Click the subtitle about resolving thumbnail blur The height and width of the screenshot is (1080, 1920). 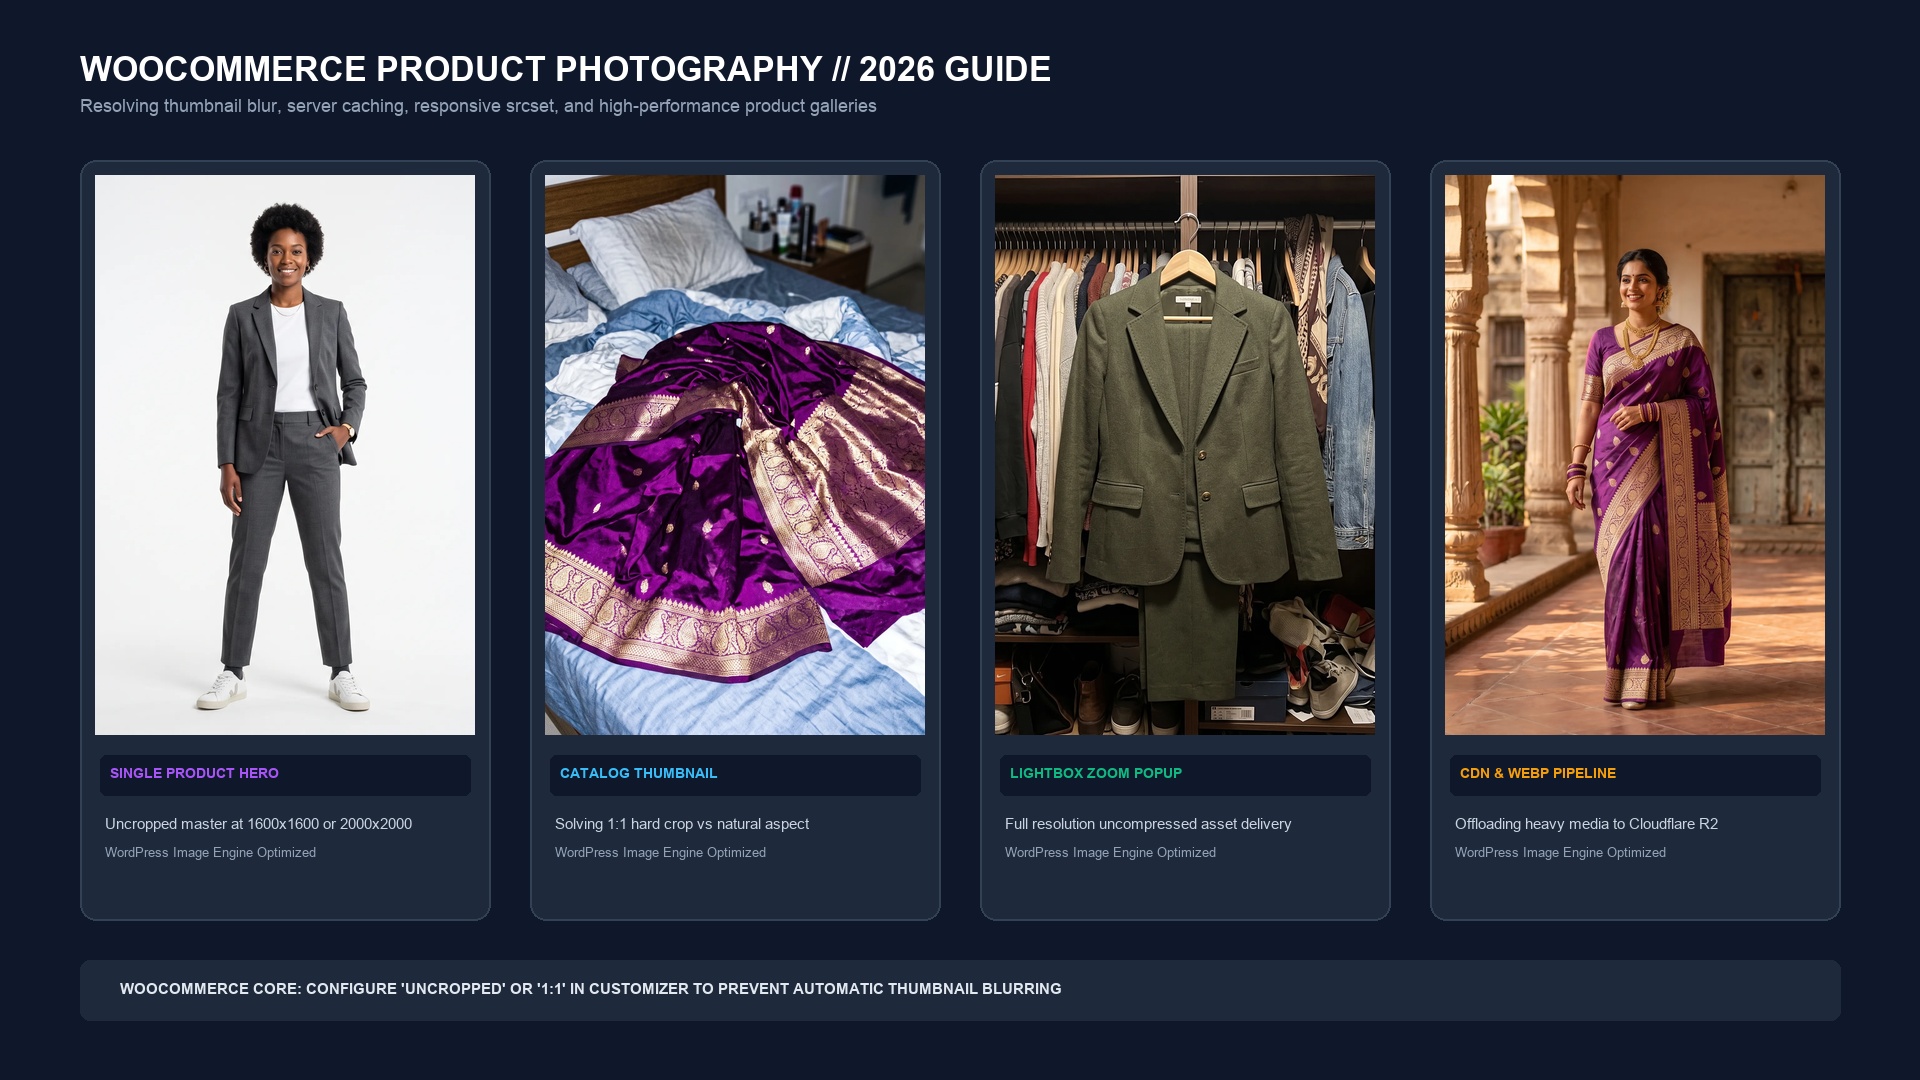tap(478, 106)
